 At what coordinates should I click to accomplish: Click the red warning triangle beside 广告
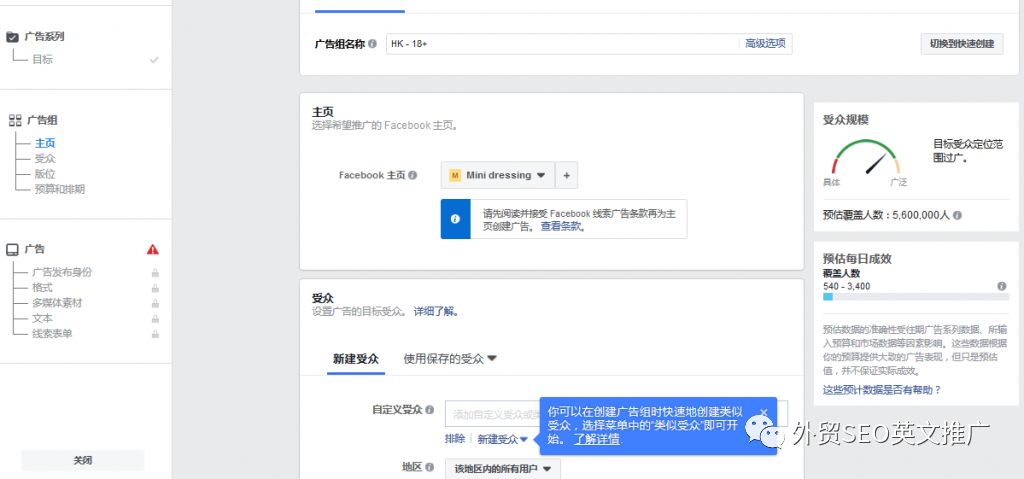click(x=153, y=249)
